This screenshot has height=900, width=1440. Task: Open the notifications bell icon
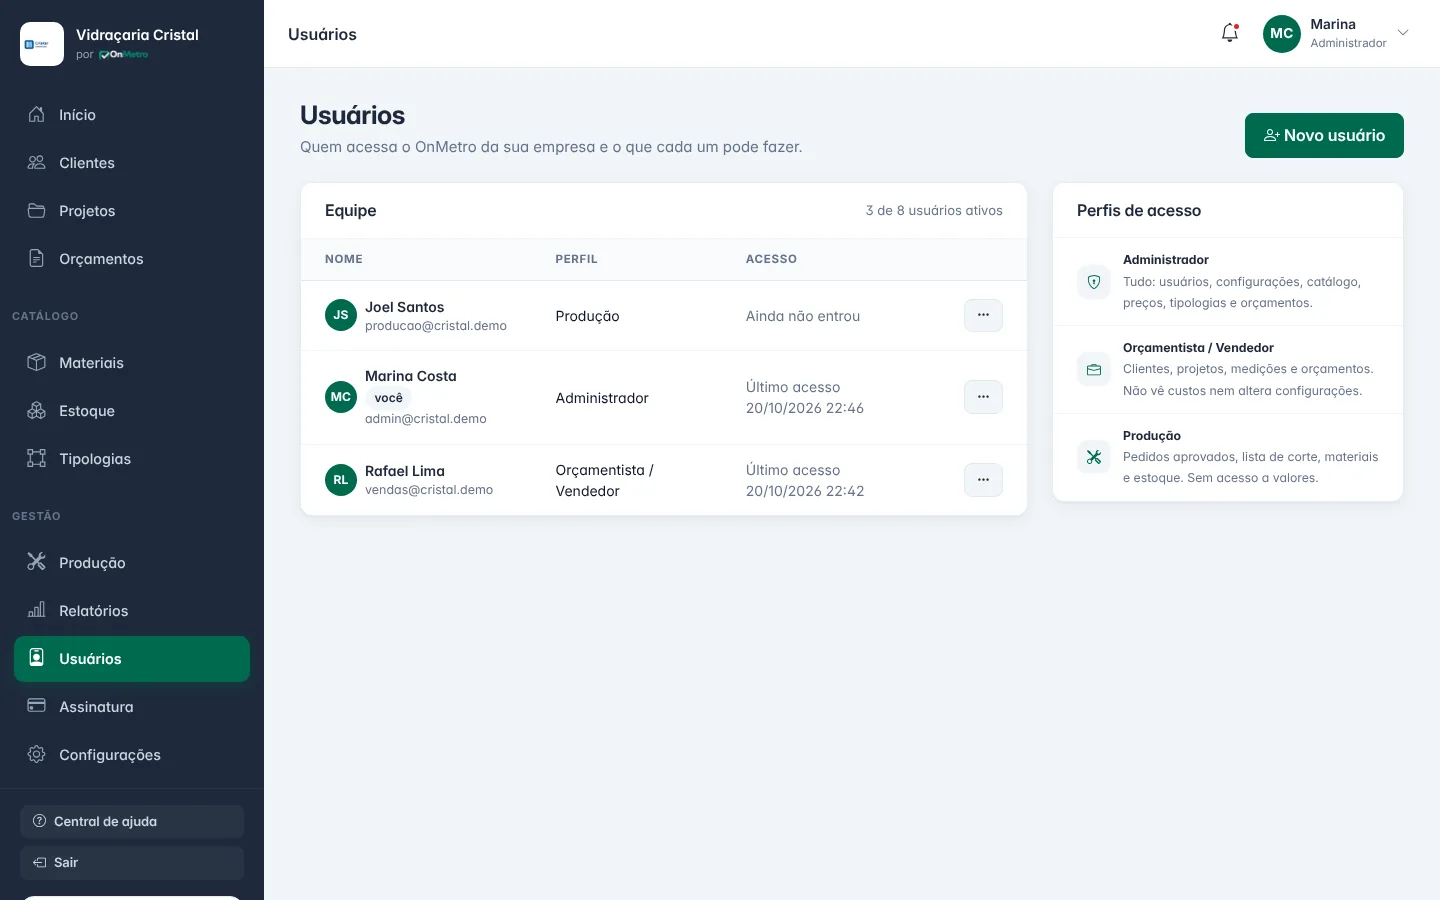[x=1230, y=33]
